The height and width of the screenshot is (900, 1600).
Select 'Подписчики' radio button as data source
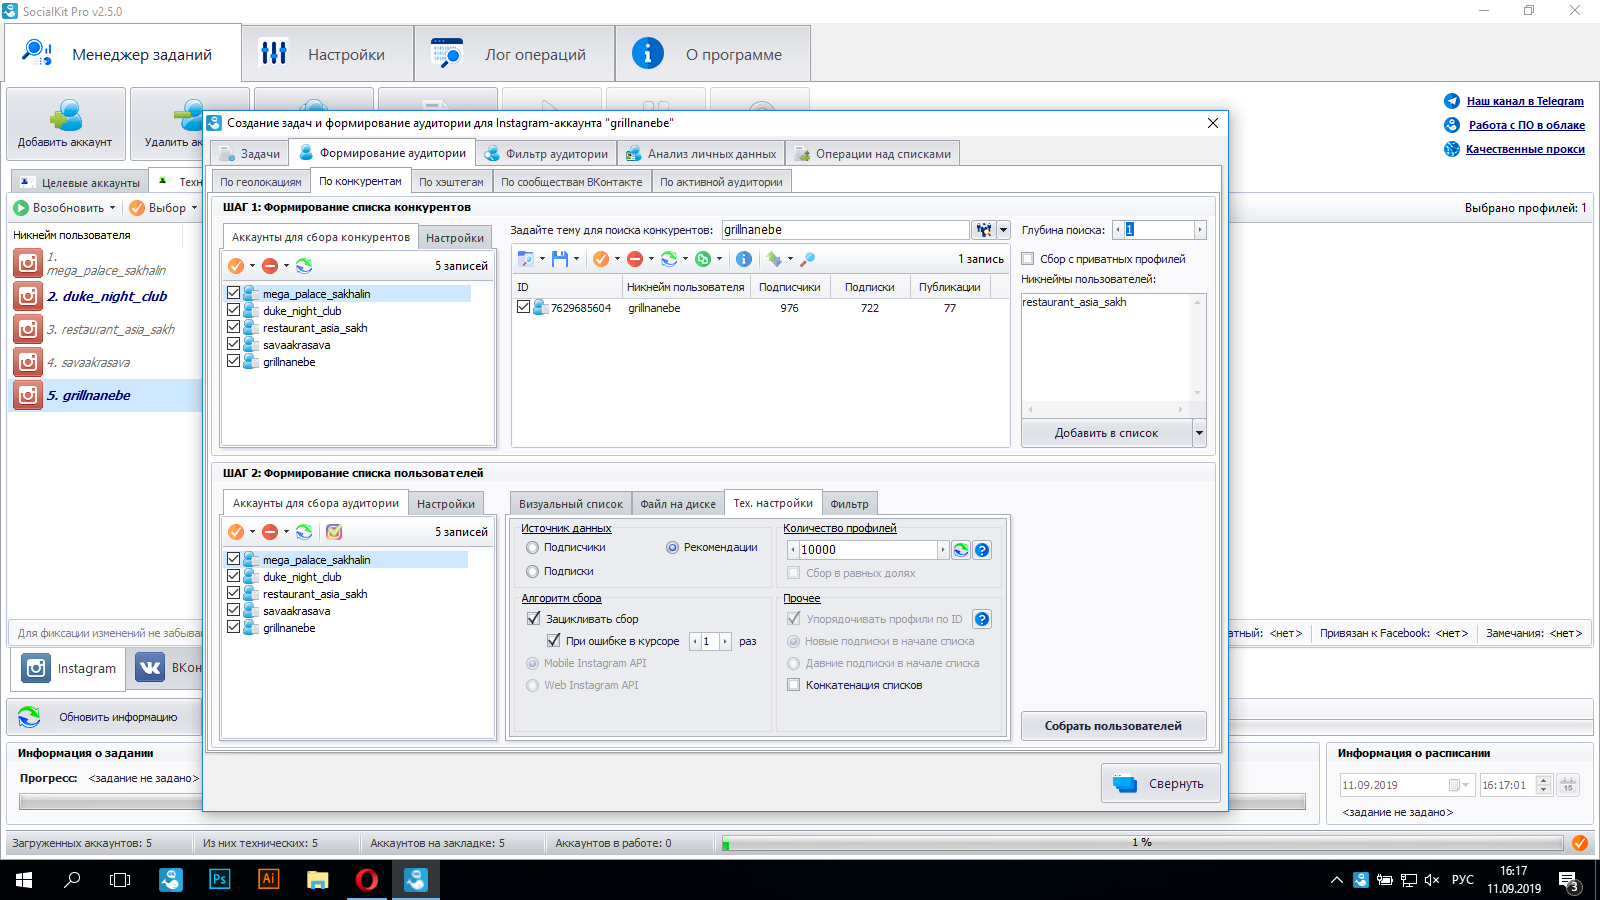click(533, 547)
